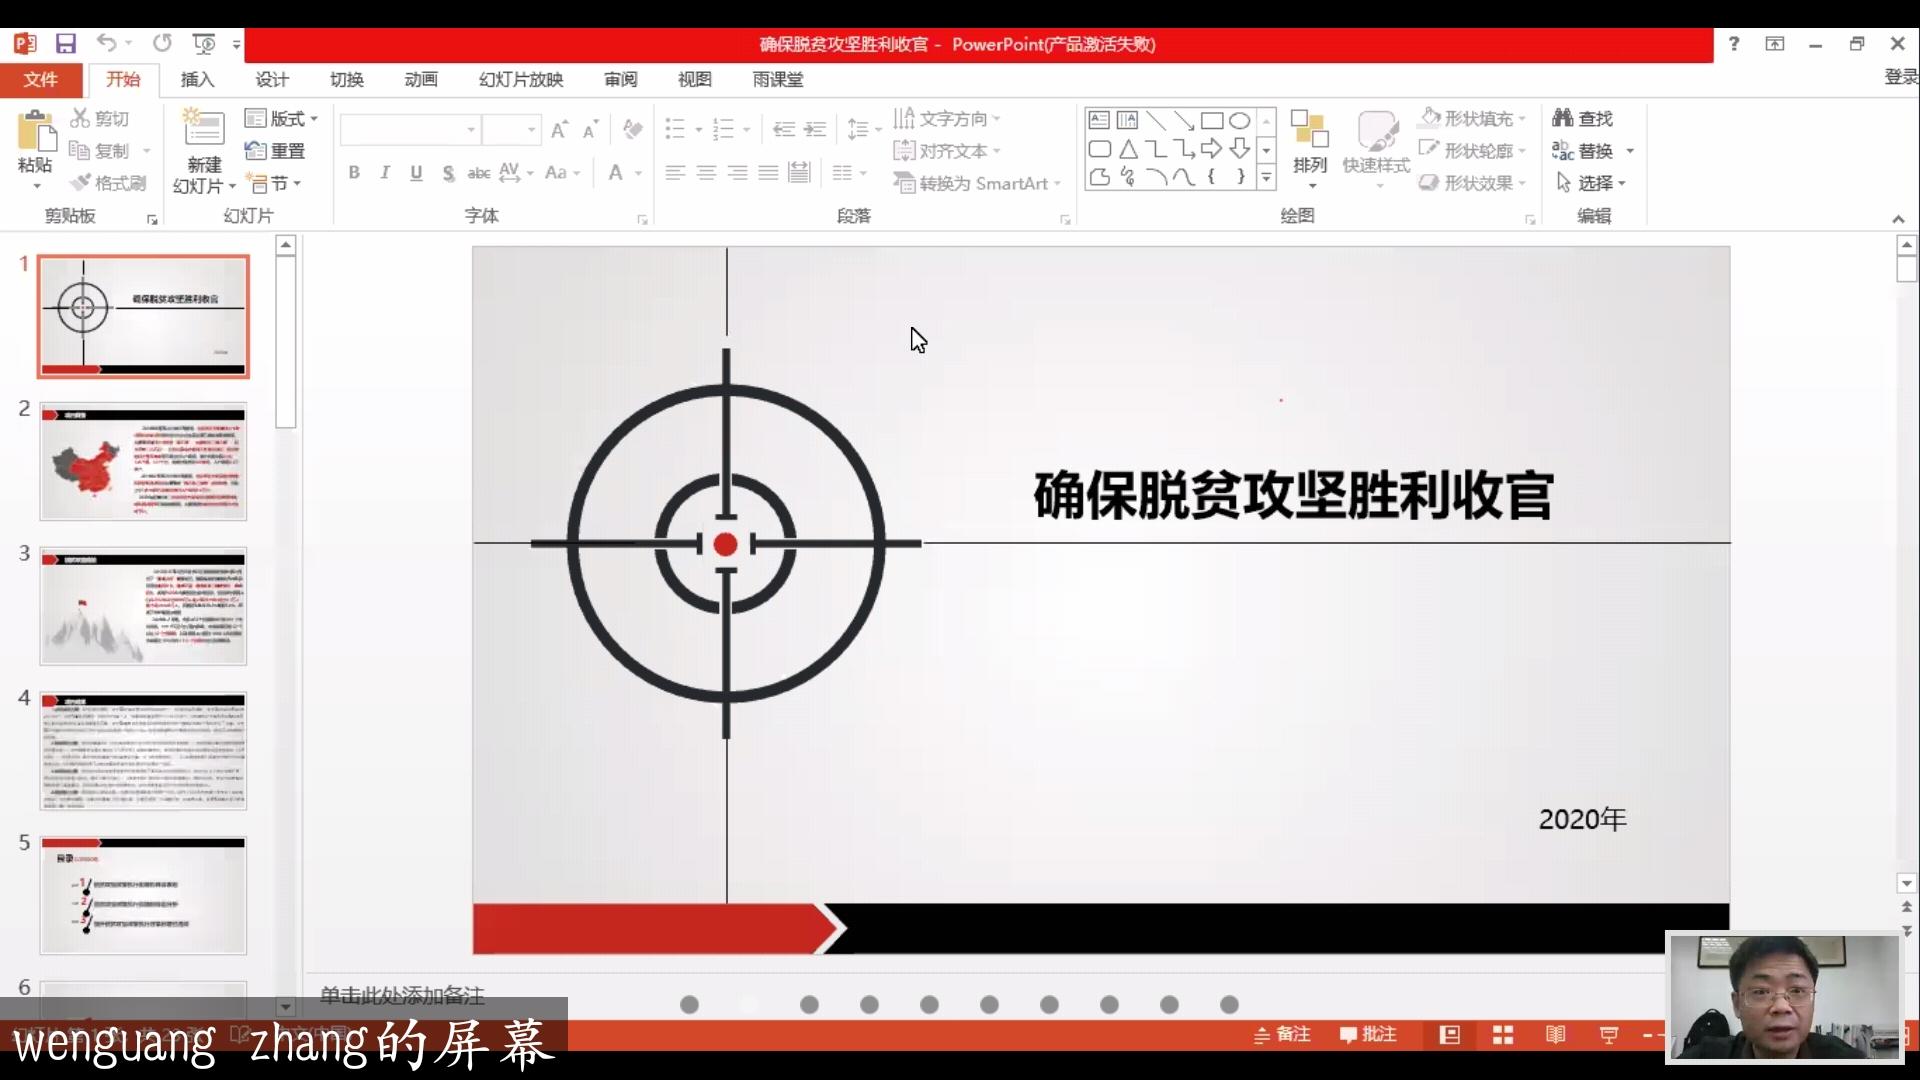Toggle Notes (备注) pane in status bar

coord(1282,1035)
